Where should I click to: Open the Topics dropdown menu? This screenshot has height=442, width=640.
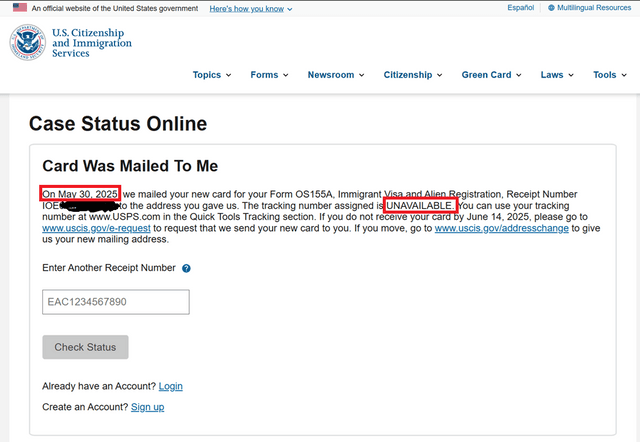point(212,75)
